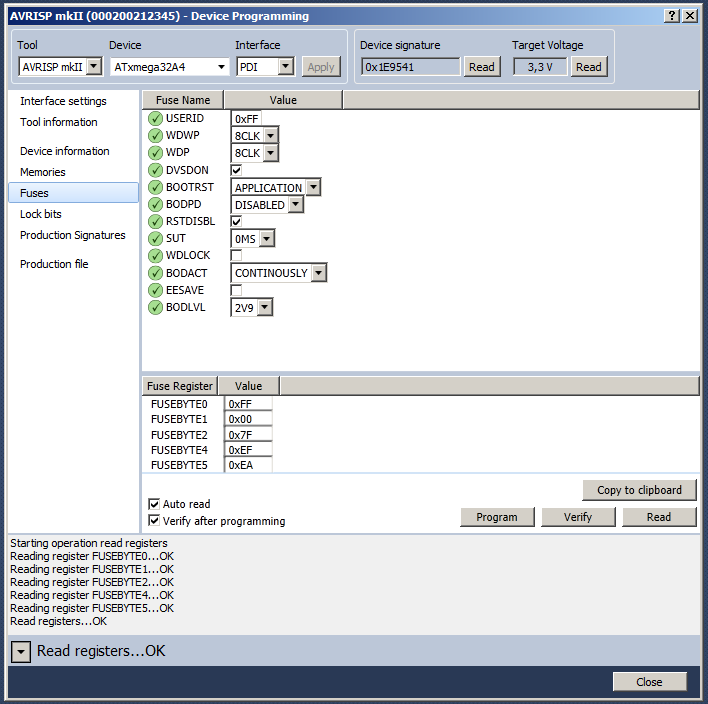Enable the WDLOCK fuse checkbox

(x=236, y=255)
